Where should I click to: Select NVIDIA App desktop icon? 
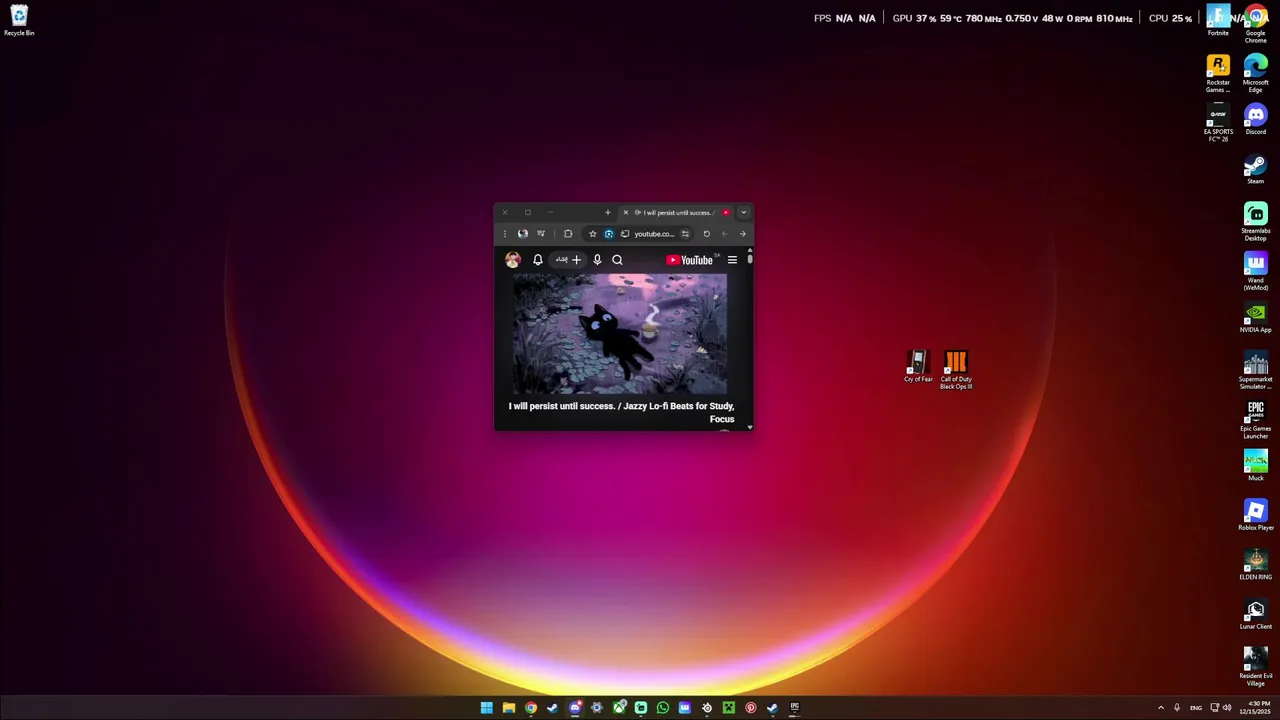click(1255, 317)
